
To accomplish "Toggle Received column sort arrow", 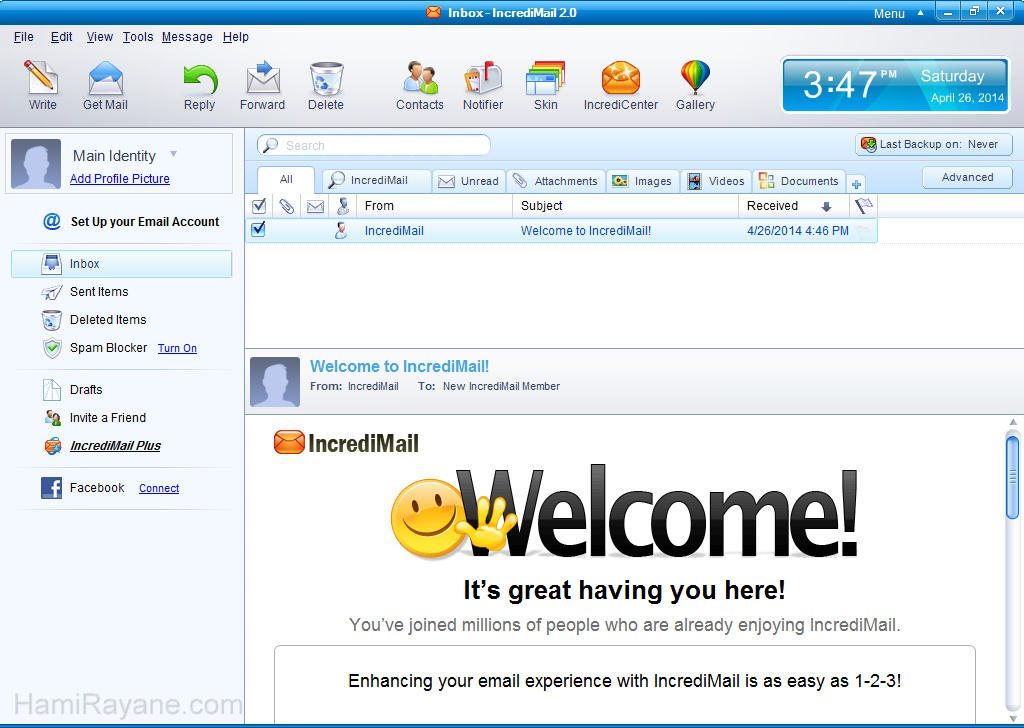I will (x=826, y=207).
